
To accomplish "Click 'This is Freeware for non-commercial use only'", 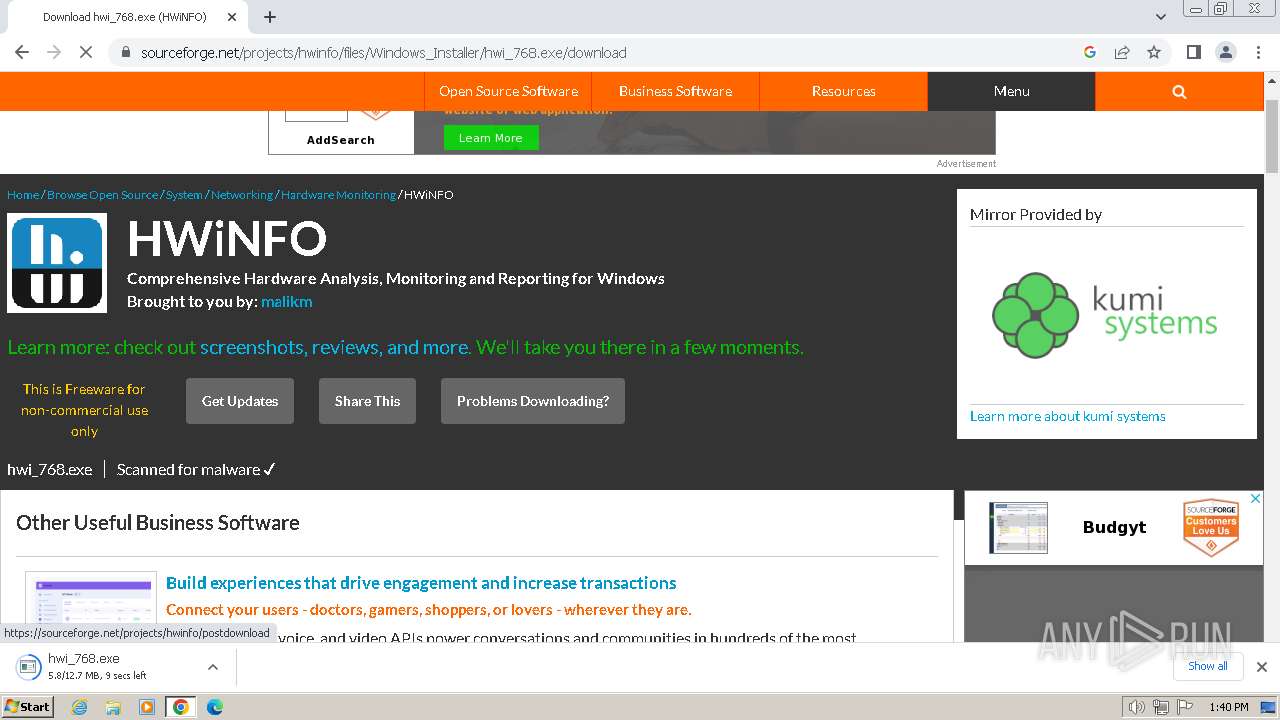I will (x=84, y=410).
